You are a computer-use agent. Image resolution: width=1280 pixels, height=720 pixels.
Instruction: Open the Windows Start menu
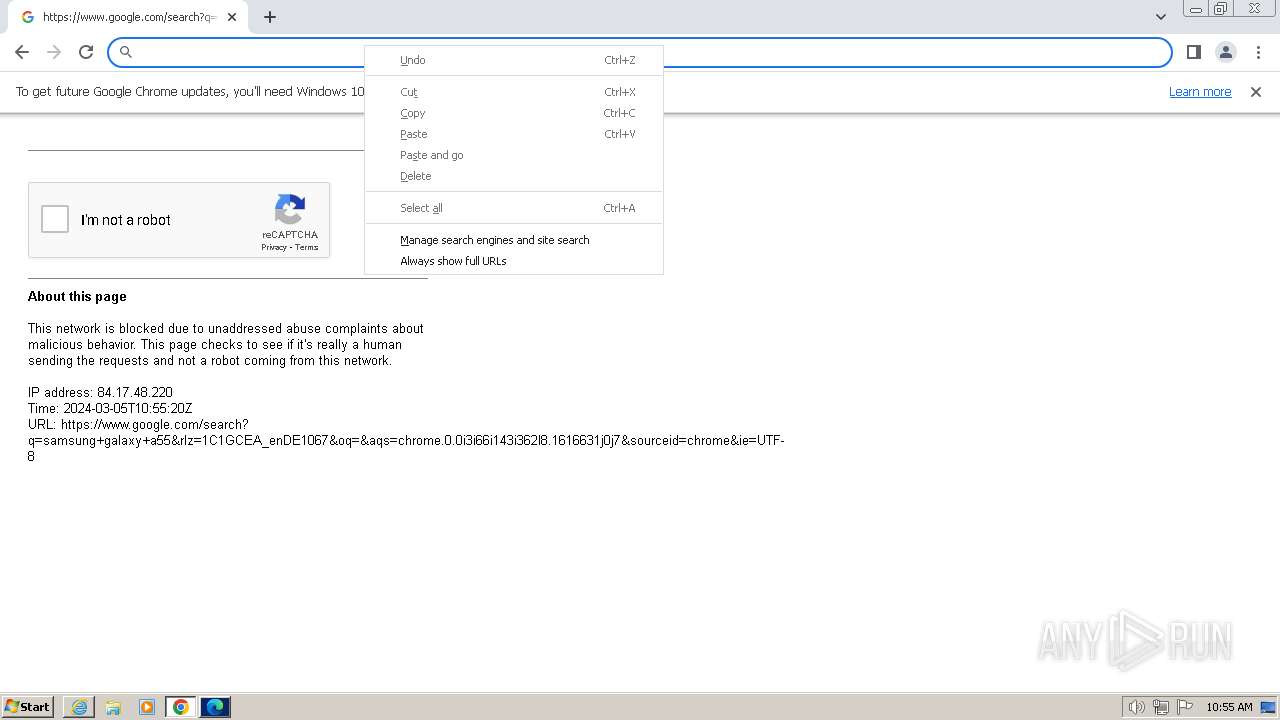pyautogui.click(x=27, y=706)
